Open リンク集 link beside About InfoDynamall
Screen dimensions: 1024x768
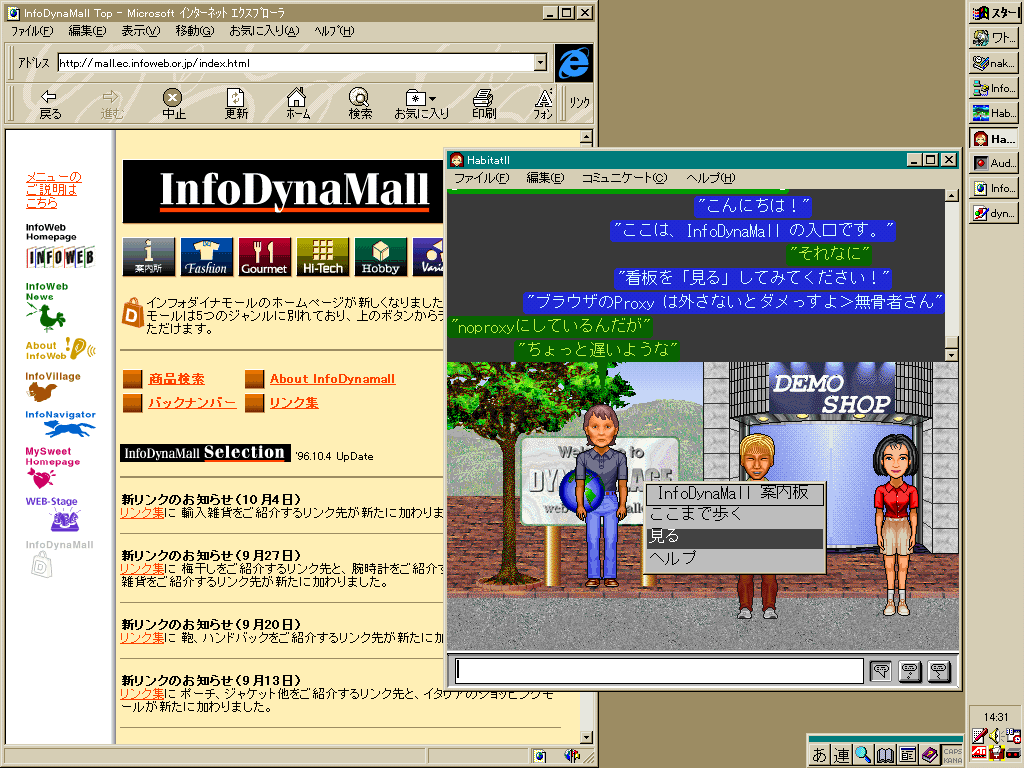[x=294, y=403]
